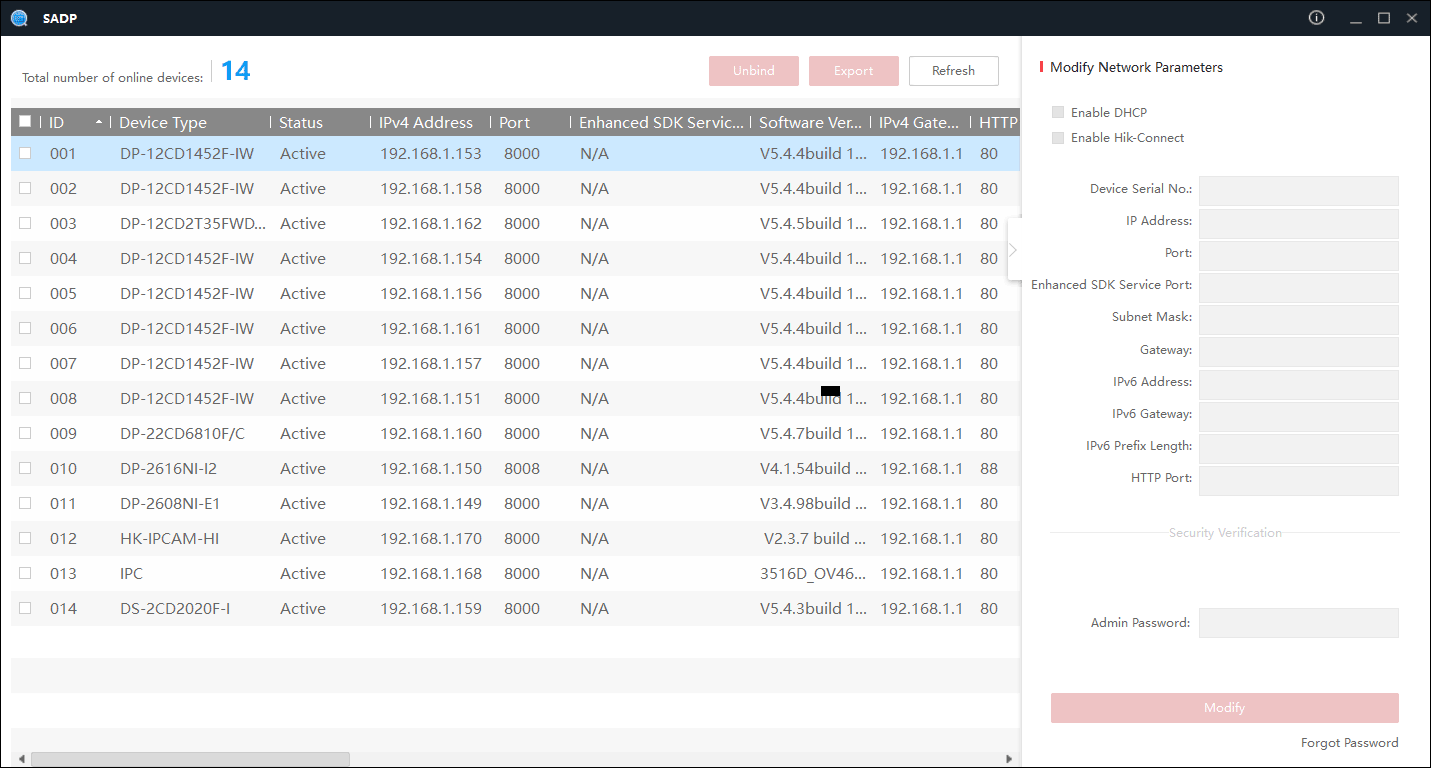Select device DP-22CD6810F/C
This screenshot has height=768, width=1431.
(x=182, y=434)
